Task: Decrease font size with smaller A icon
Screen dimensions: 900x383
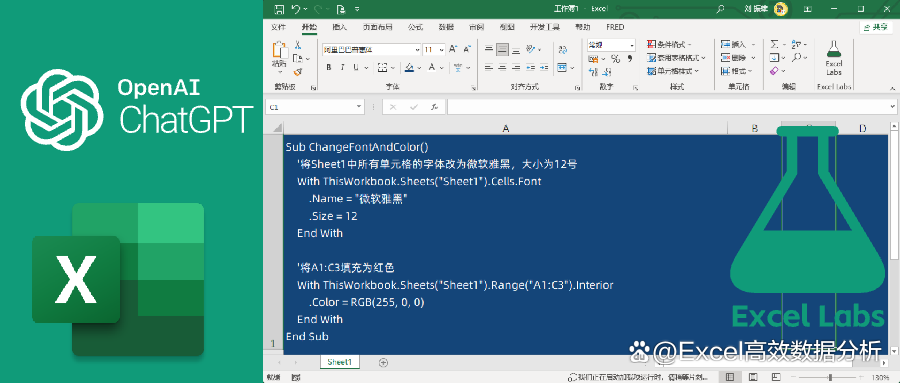Action: (467, 49)
